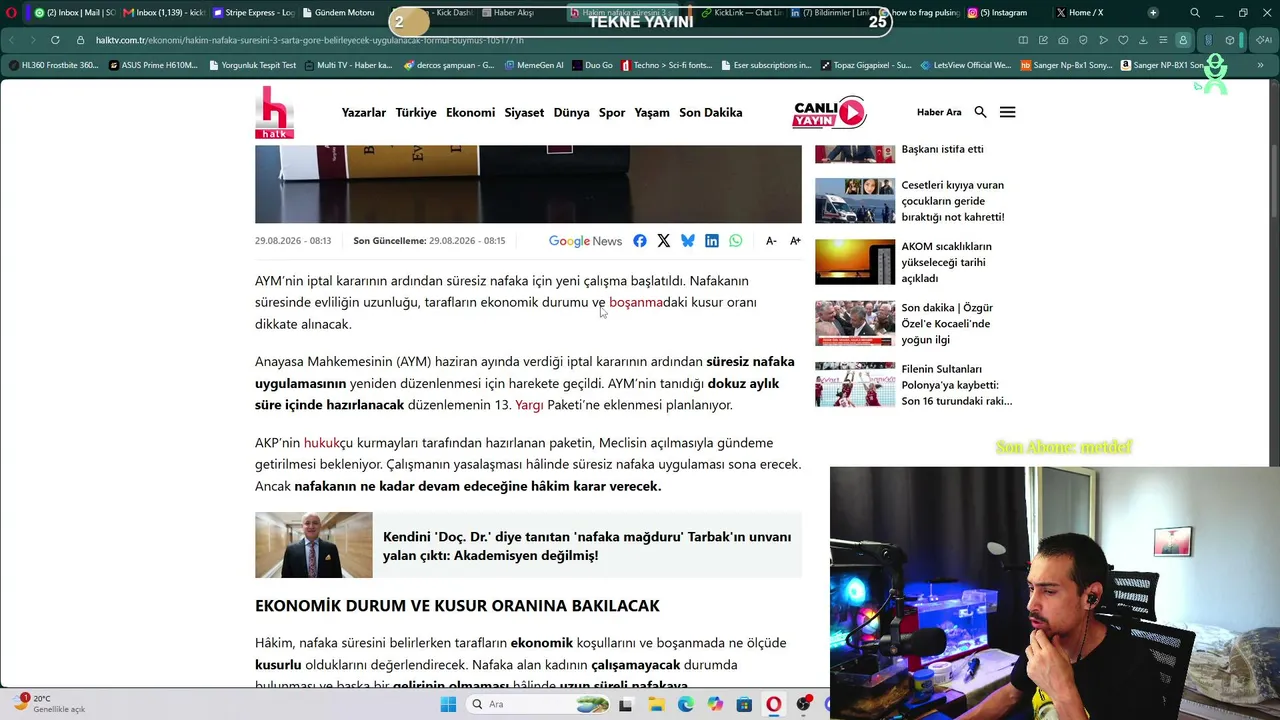Click the search magnifier next to Haber Ara

click(980, 112)
